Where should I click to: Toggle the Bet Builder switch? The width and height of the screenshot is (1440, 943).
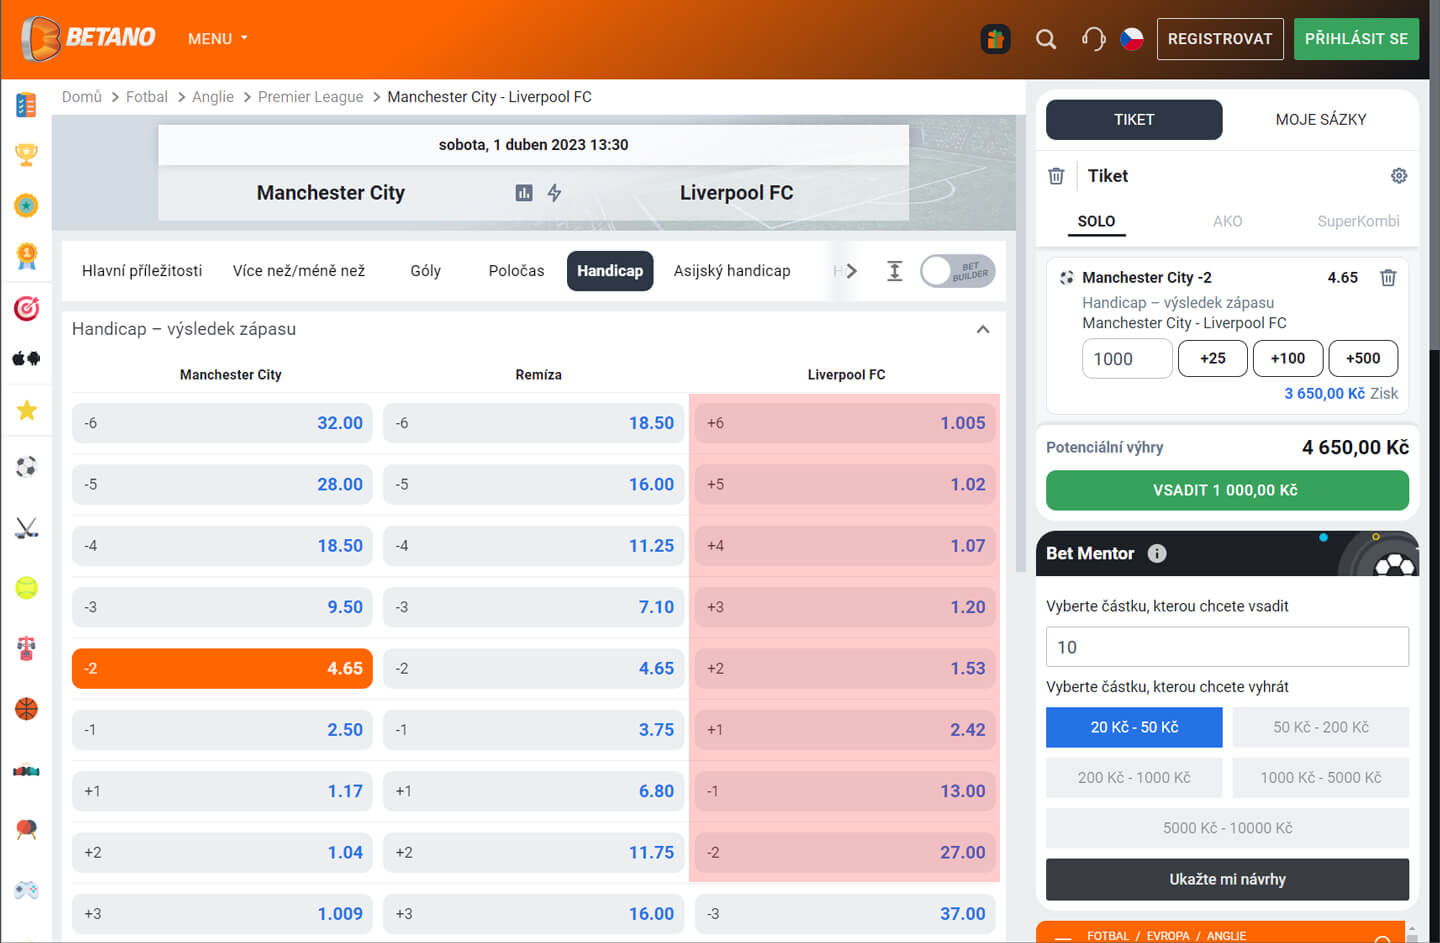click(958, 271)
